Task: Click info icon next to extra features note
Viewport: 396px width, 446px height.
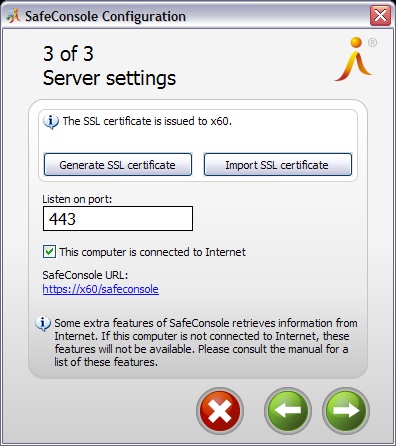Action: pos(43,324)
